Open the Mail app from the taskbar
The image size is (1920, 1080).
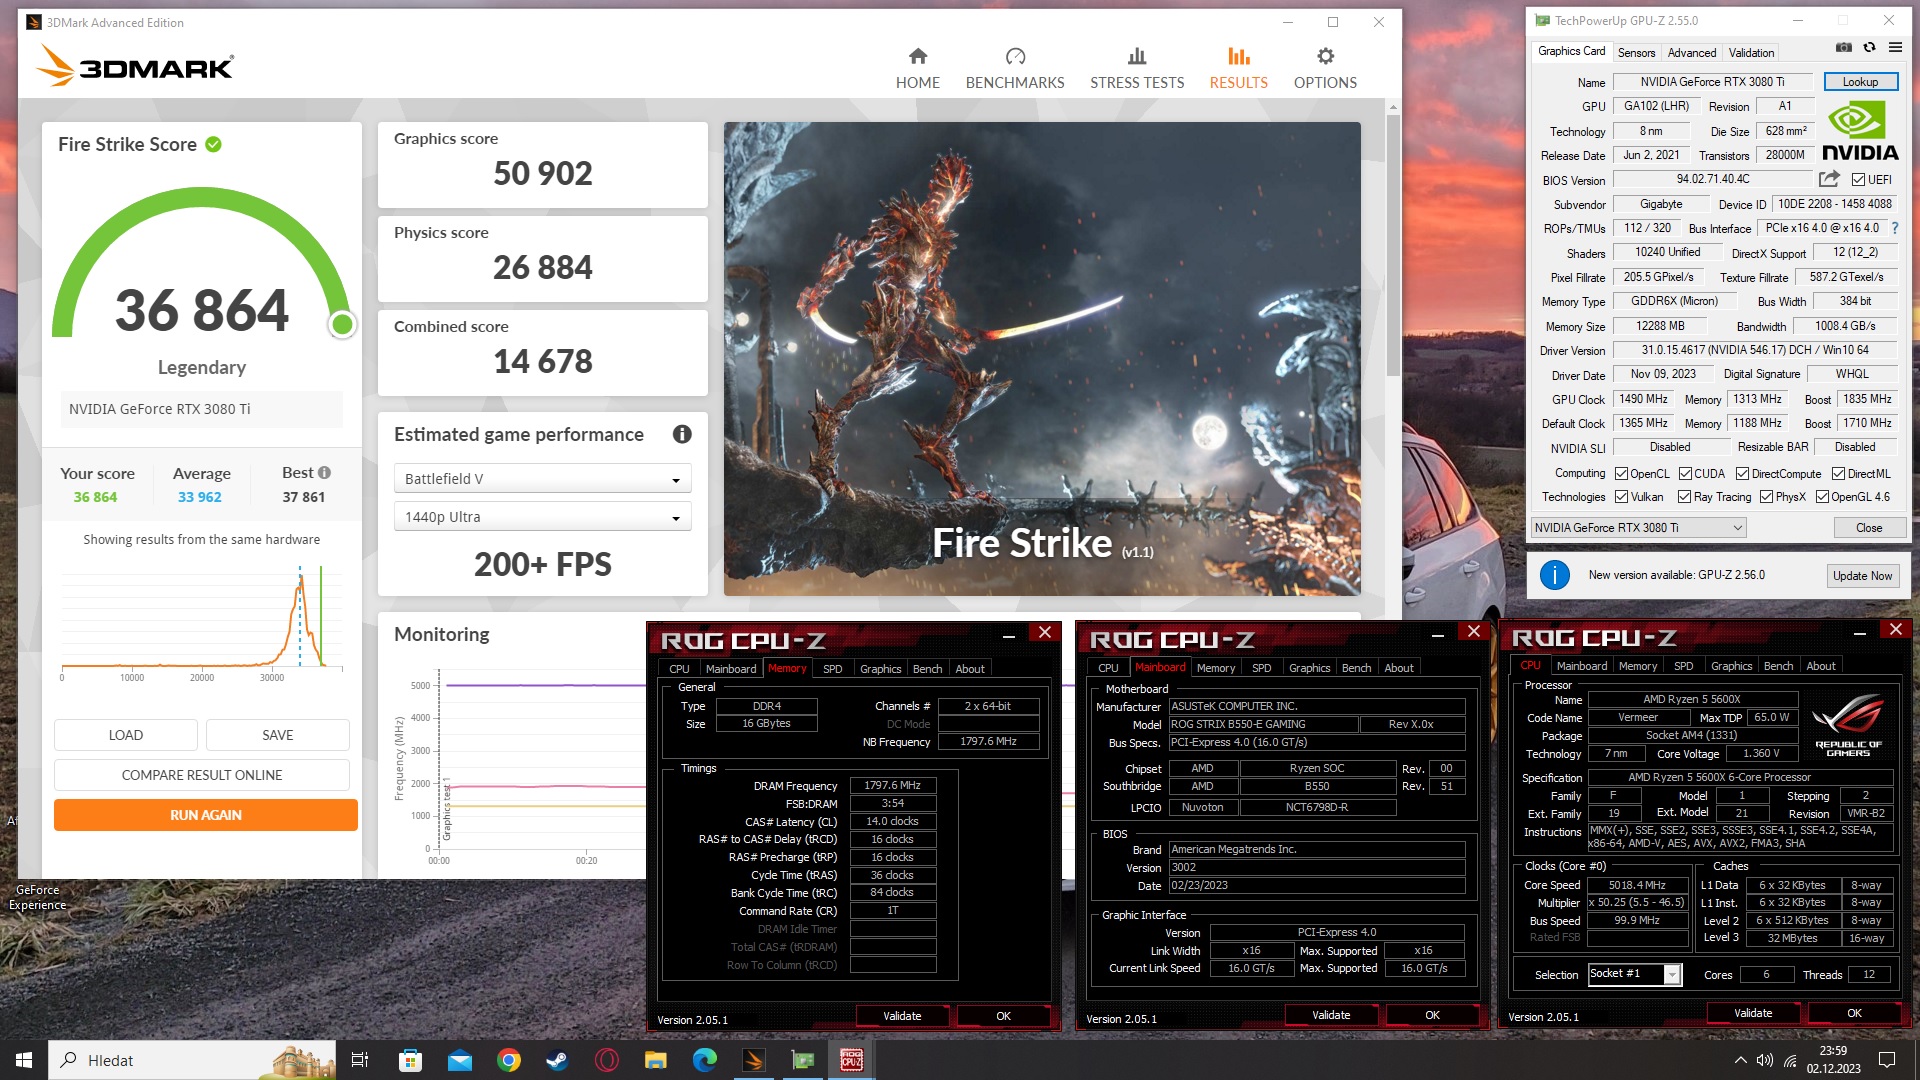click(459, 1060)
